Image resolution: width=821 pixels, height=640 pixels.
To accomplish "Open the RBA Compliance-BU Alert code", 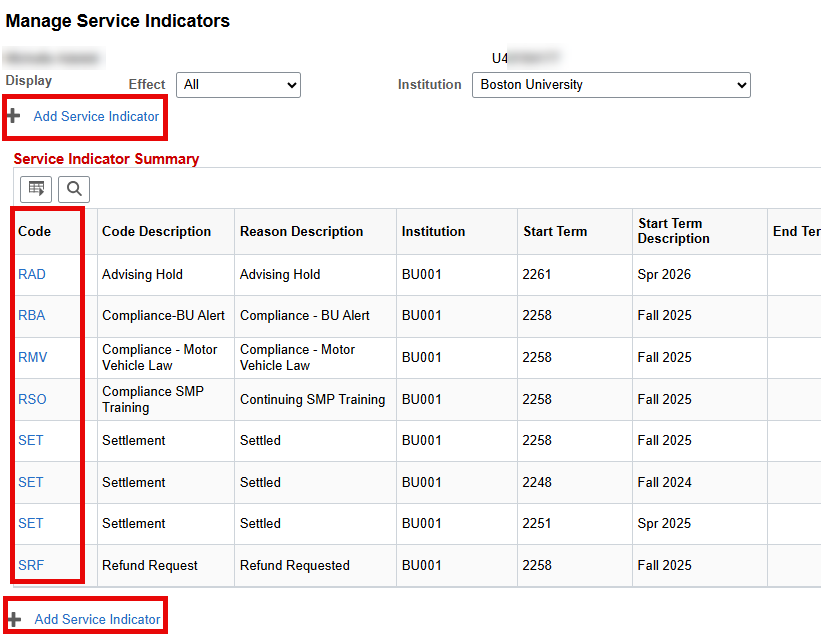I will 32,315.
